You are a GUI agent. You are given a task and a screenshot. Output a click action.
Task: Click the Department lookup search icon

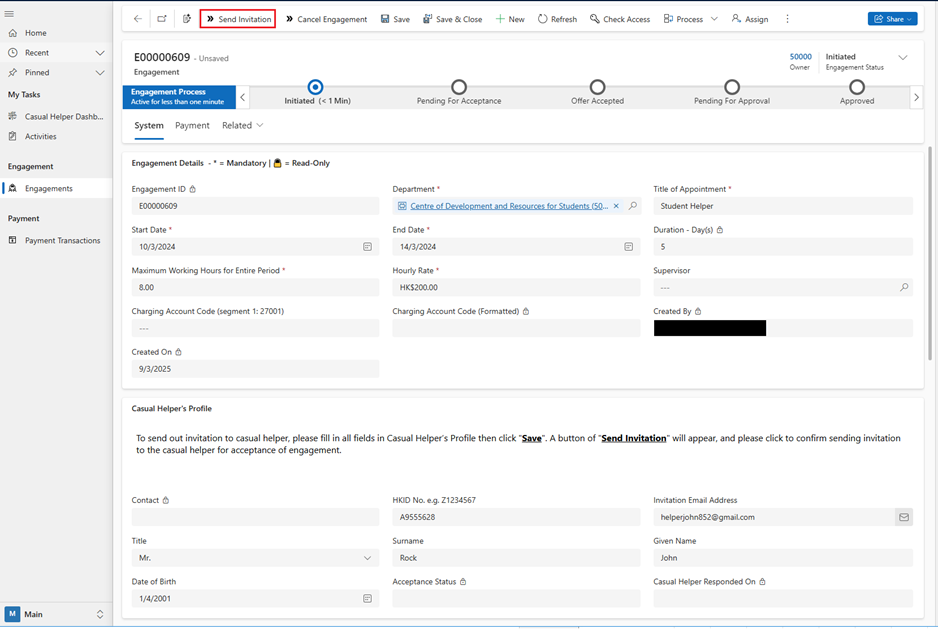[x=633, y=206]
